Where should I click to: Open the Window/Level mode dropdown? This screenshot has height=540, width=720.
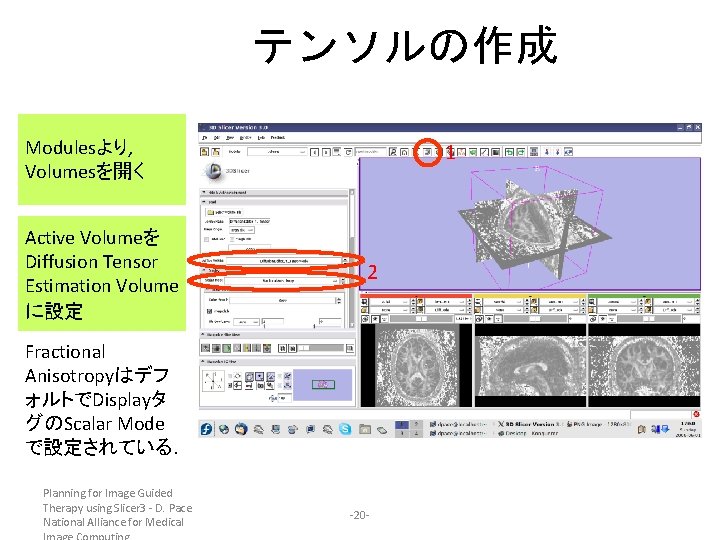click(248, 321)
